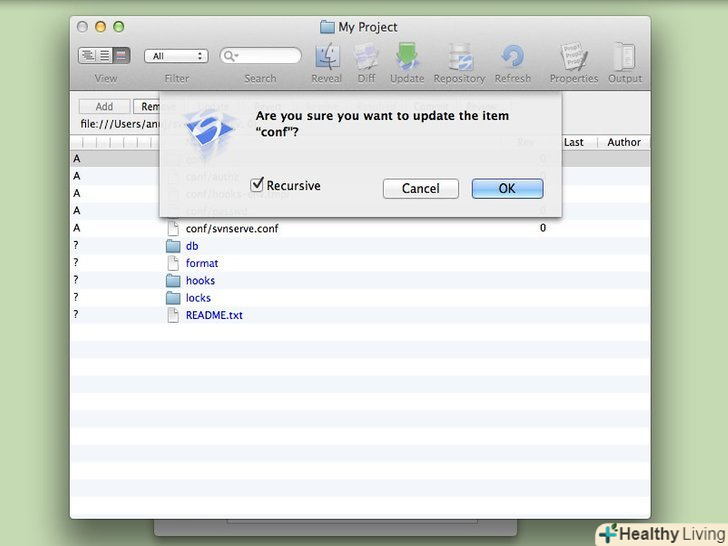This screenshot has height=546, width=728.
Task: Click the Update toolbar icon
Action: click(407, 57)
